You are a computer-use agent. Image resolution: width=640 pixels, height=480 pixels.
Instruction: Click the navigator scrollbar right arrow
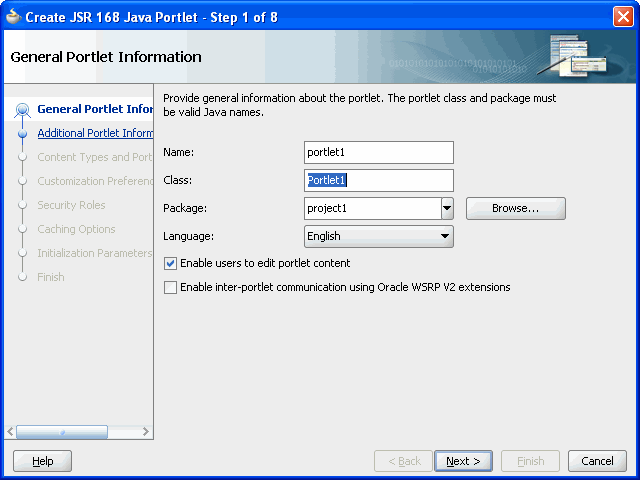tap(146, 431)
